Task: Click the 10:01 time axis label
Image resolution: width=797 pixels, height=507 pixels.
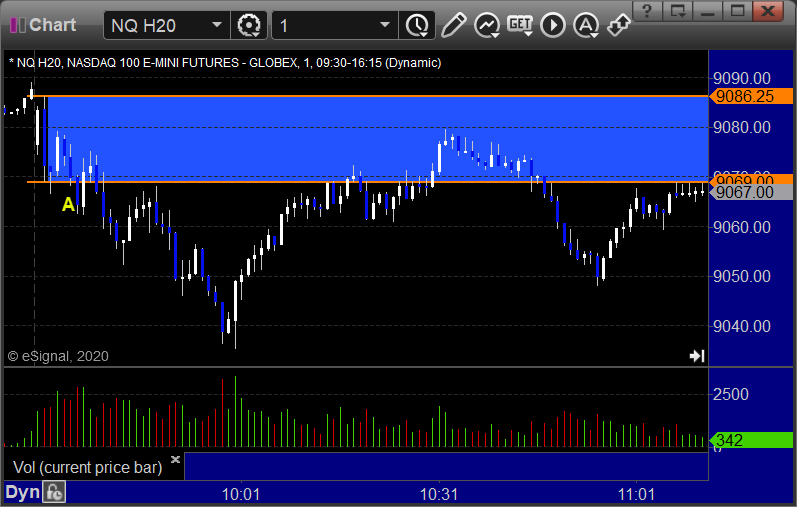Action: point(241,494)
